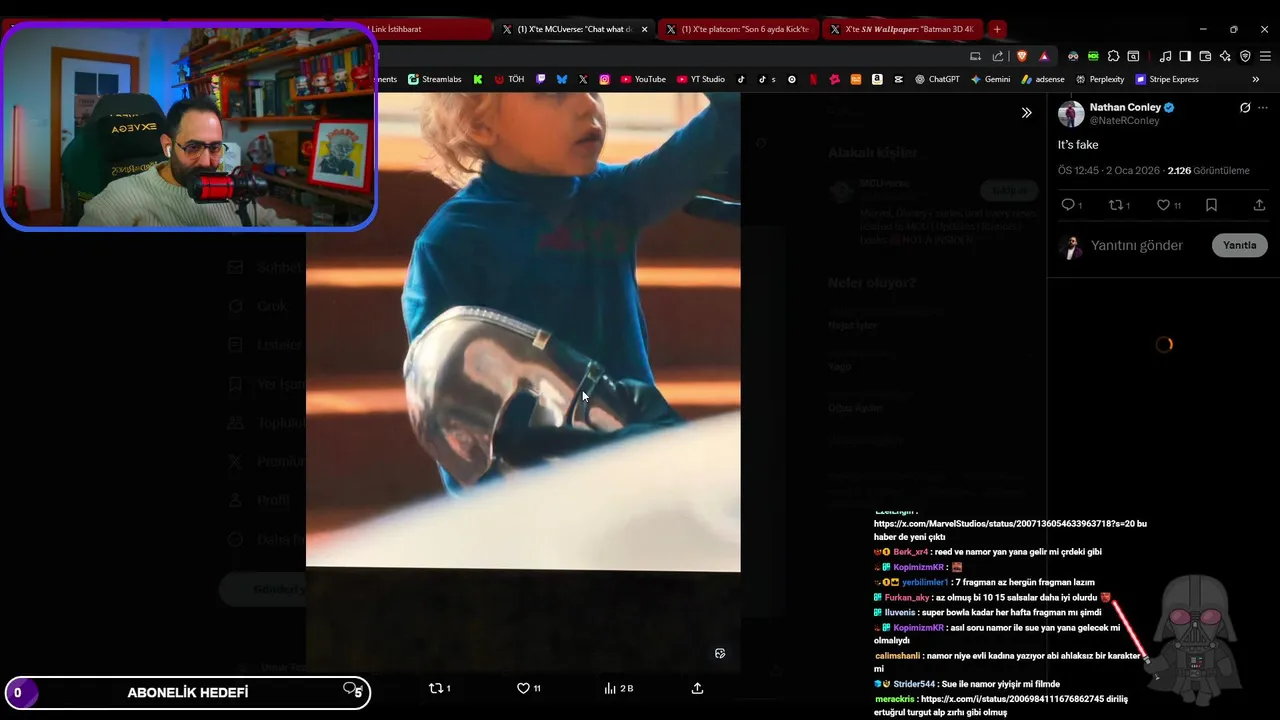Screen dimensions: 1280x720
Task: Open the Netflix bookmark icon
Action: tap(813, 79)
